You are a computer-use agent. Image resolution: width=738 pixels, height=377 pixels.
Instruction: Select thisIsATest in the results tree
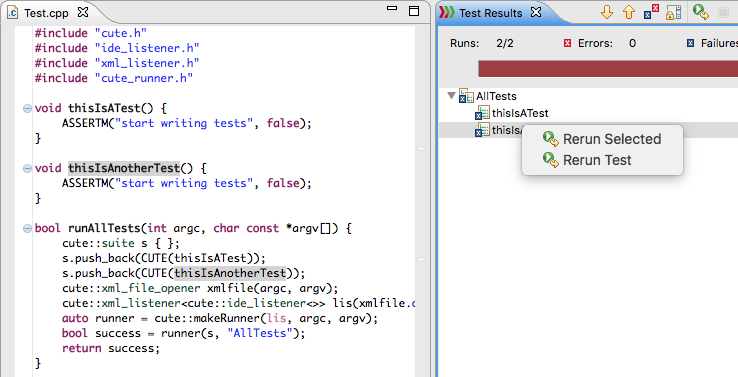click(520, 113)
